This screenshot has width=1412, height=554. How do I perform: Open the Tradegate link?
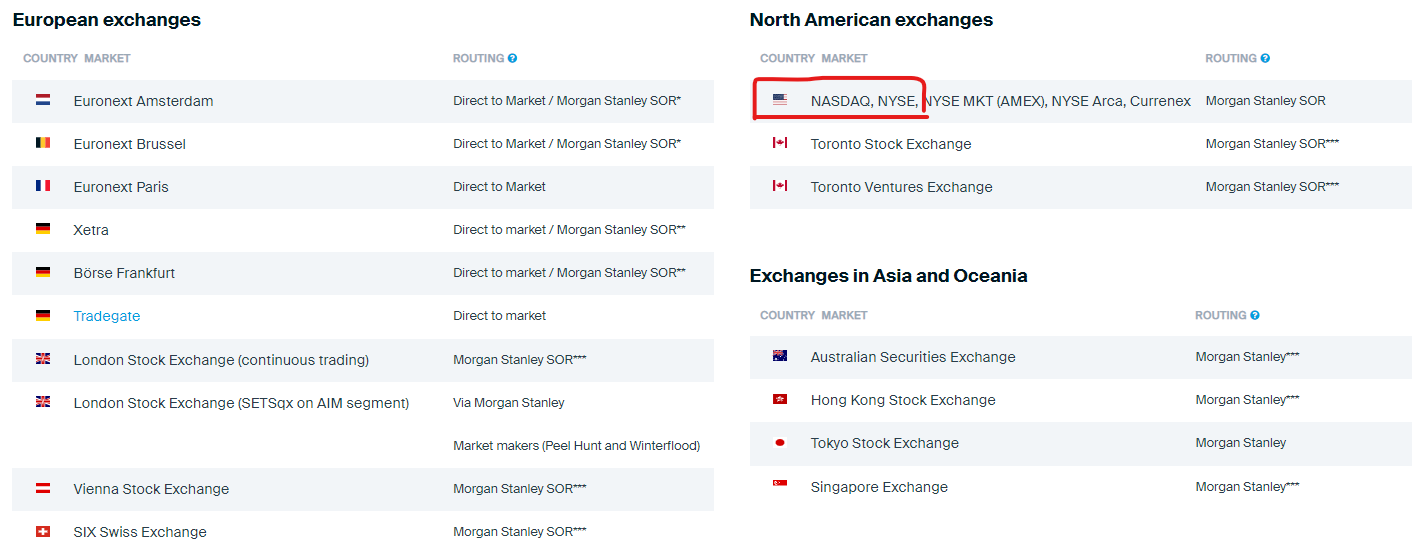107,316
